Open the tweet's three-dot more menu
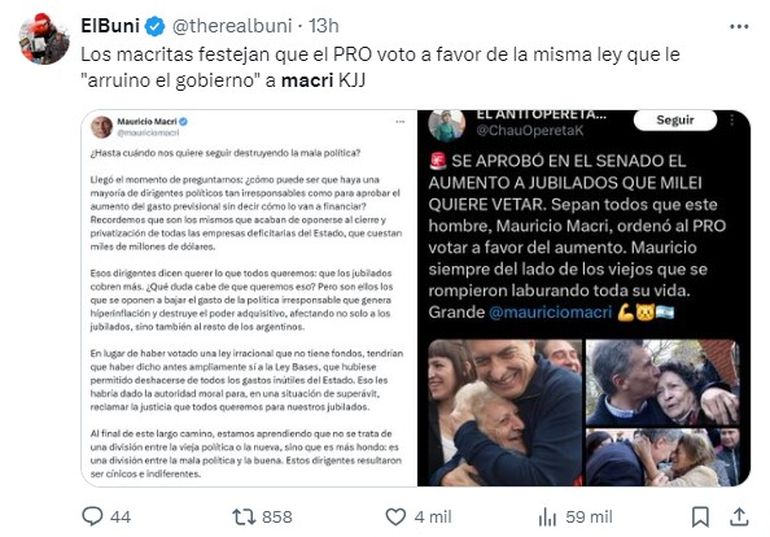Screen dimensions: 770x537 739,27
